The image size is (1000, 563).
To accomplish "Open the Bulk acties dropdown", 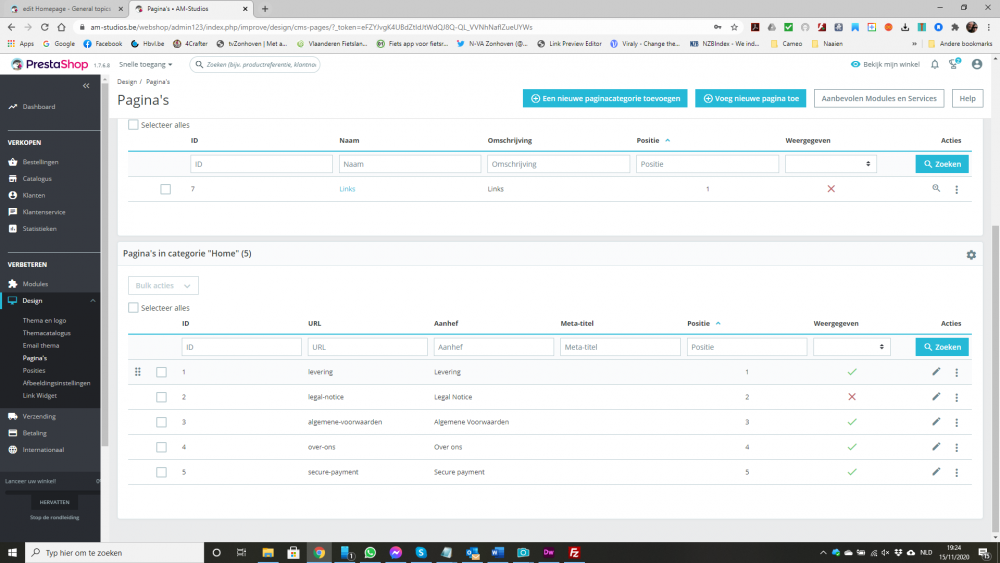I will (163, 286).
